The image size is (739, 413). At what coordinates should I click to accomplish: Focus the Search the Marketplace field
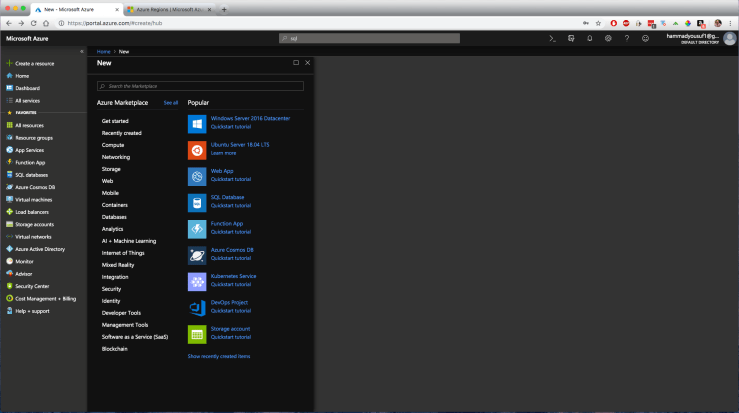200,86
